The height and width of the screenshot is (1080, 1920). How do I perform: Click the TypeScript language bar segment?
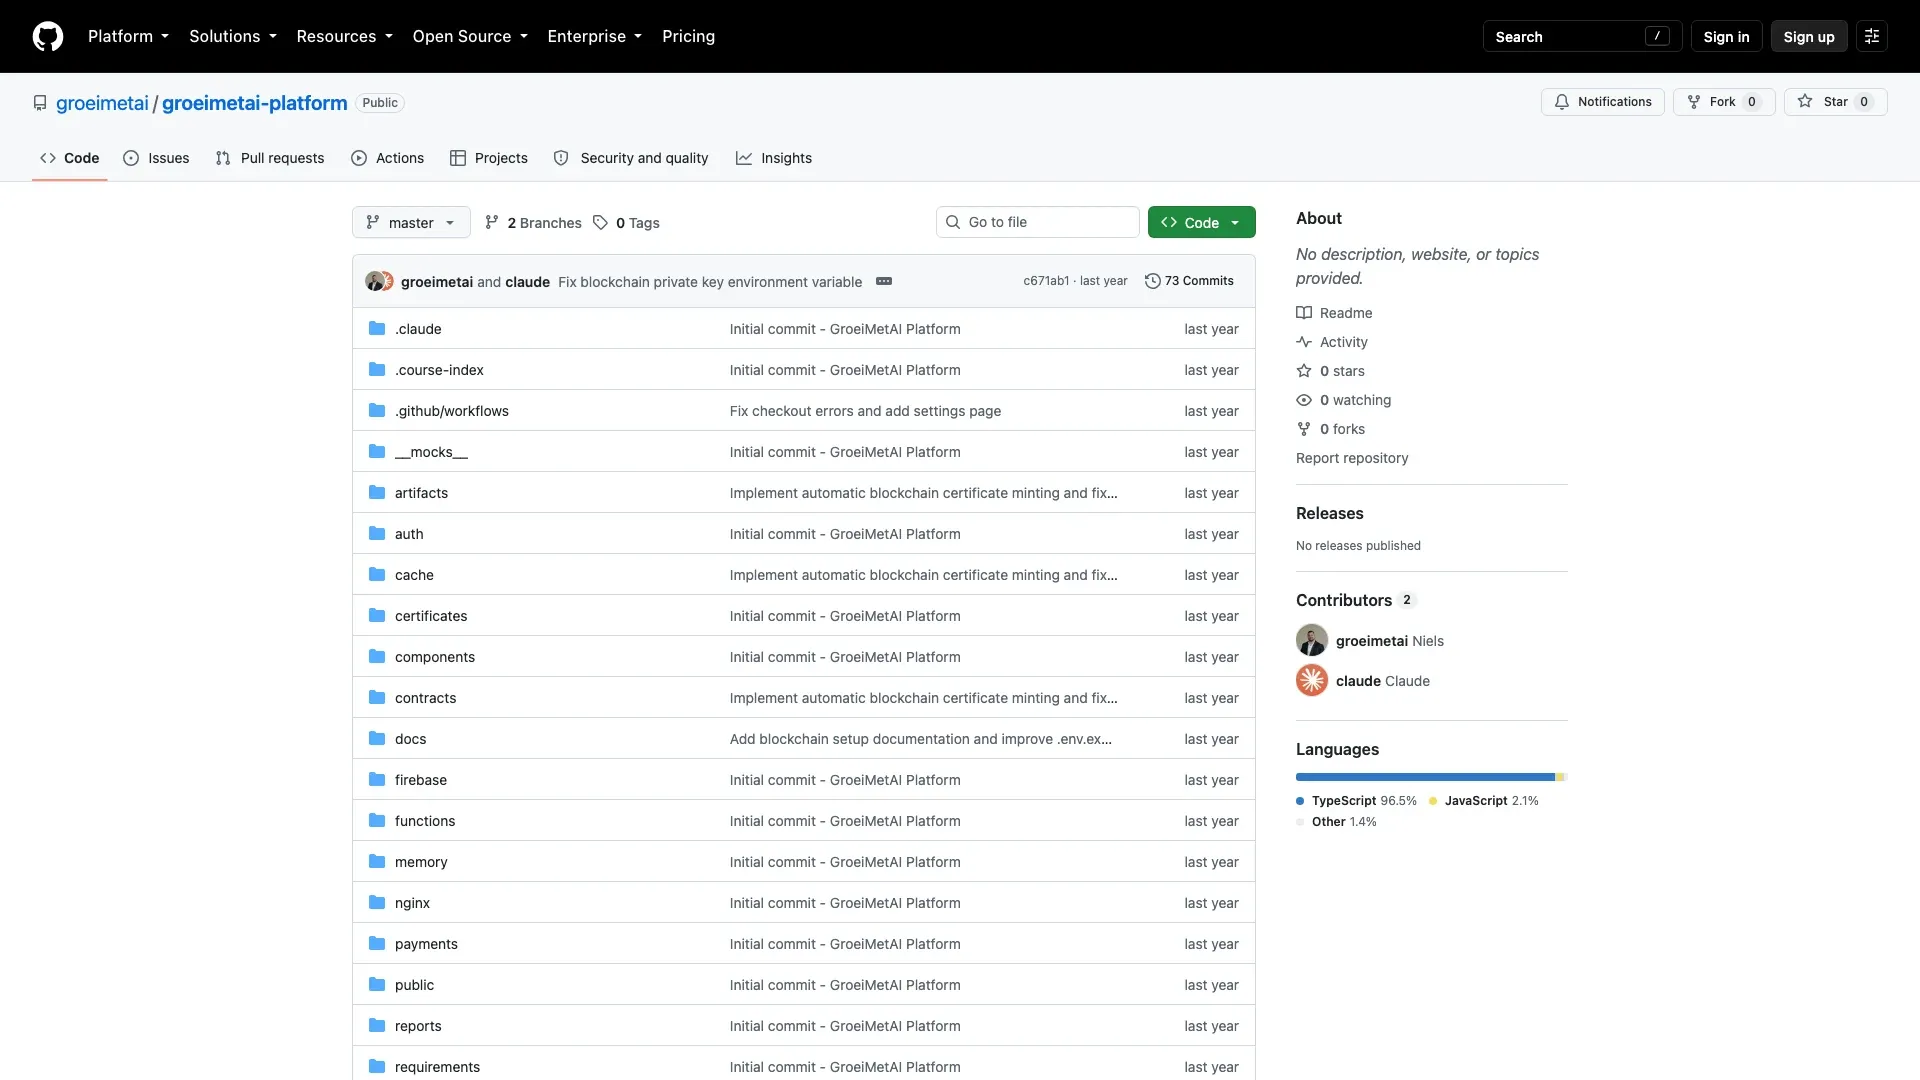pyautogui.click(x=1425, y=777)
